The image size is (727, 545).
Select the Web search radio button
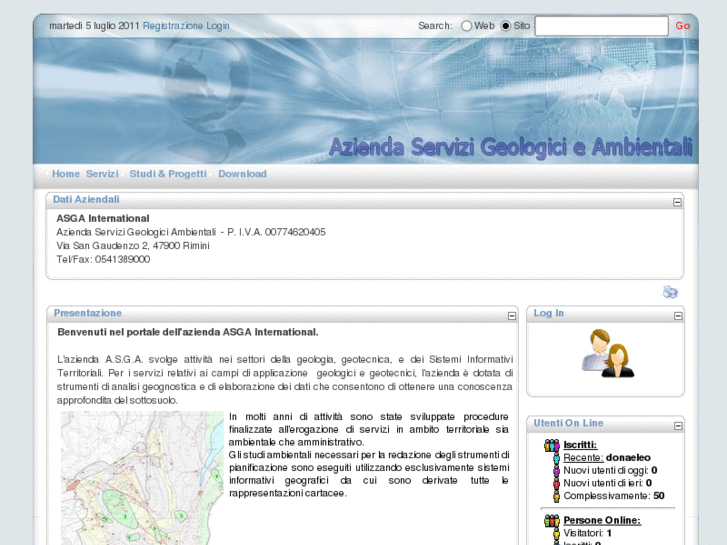pos(466,26)
